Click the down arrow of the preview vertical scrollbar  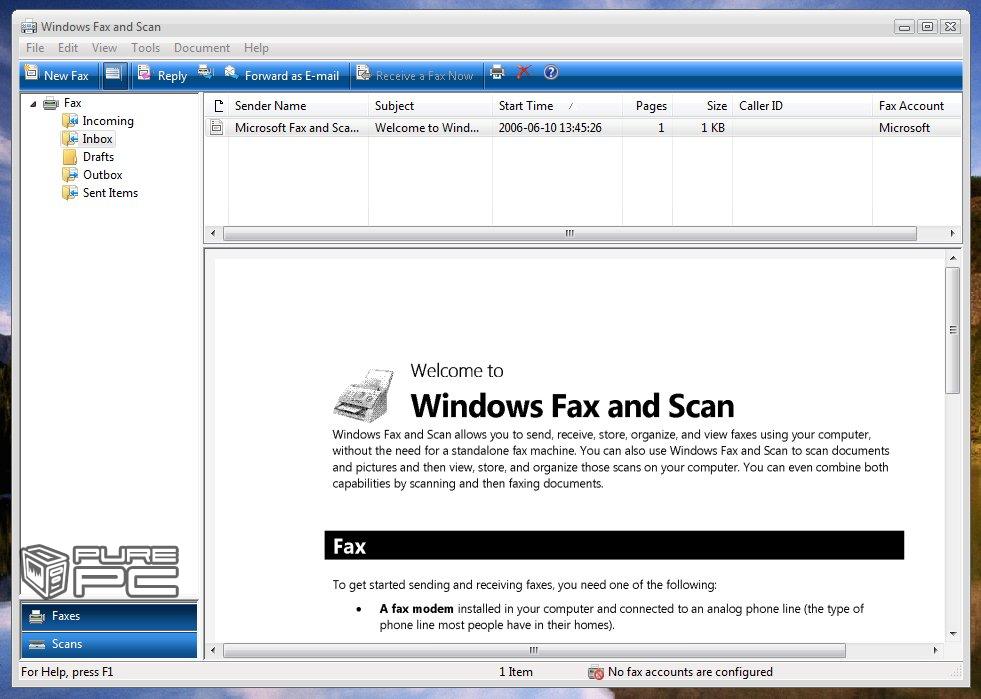[953, 633]
